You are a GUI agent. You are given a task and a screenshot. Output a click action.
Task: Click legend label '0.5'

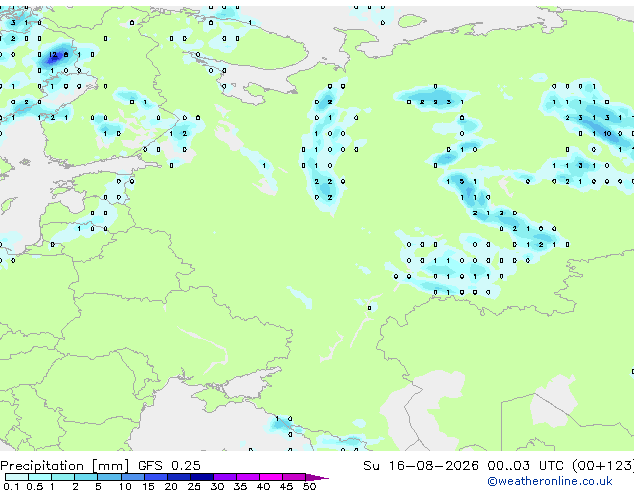click(34, 486)
